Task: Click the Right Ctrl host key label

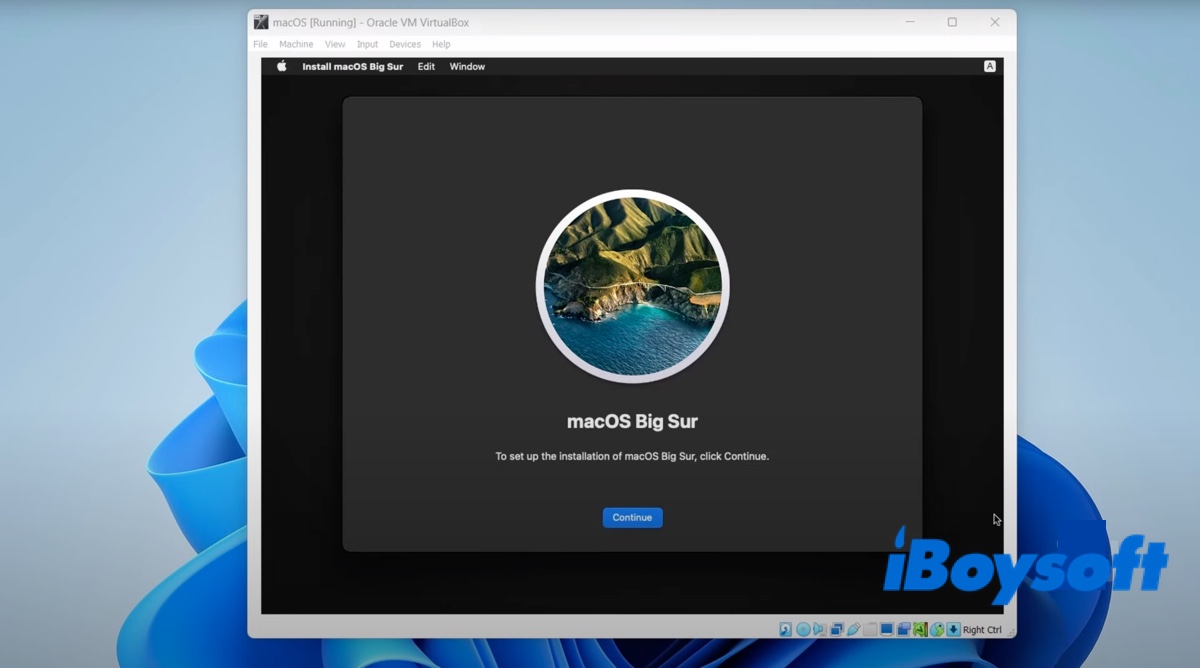Action: point(982,630)
